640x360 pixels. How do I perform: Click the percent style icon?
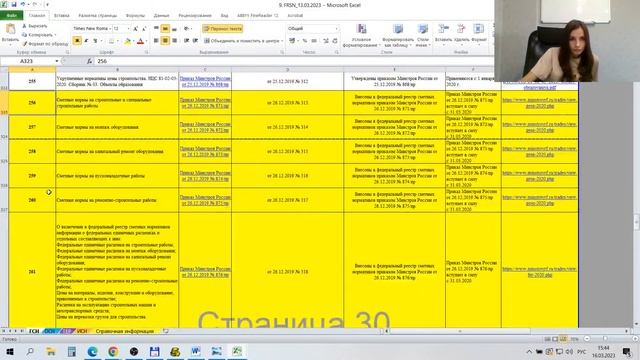tap(304, 41)
